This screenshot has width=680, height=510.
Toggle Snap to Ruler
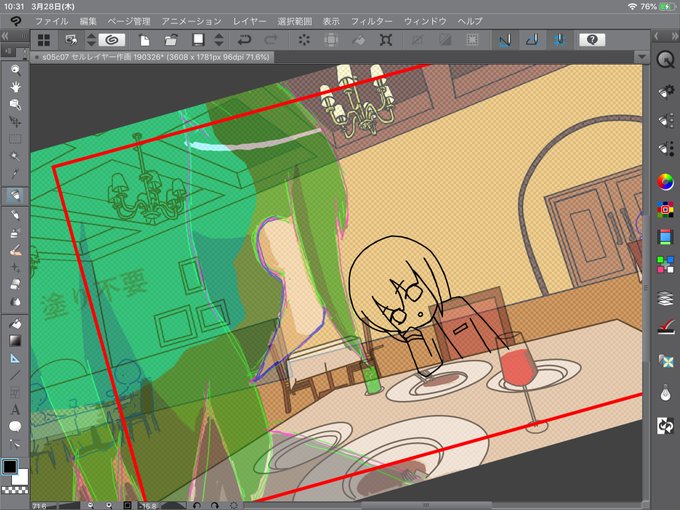505,40
